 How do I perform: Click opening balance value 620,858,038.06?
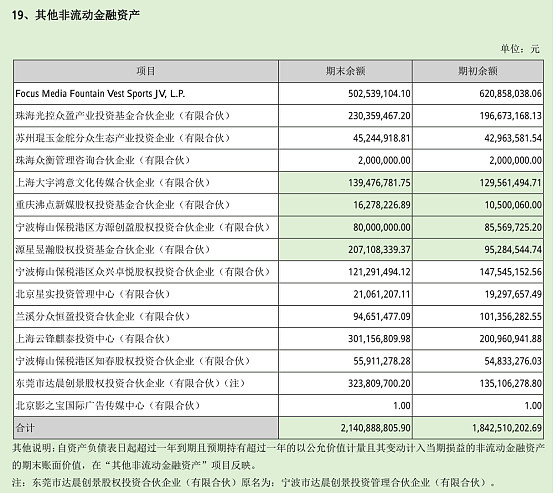click(x=510, y=94)
